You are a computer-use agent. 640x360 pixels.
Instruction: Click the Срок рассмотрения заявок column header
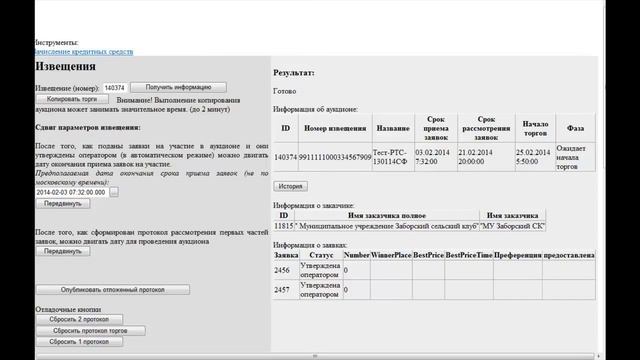pyautogui.click(x=486, y=128)
